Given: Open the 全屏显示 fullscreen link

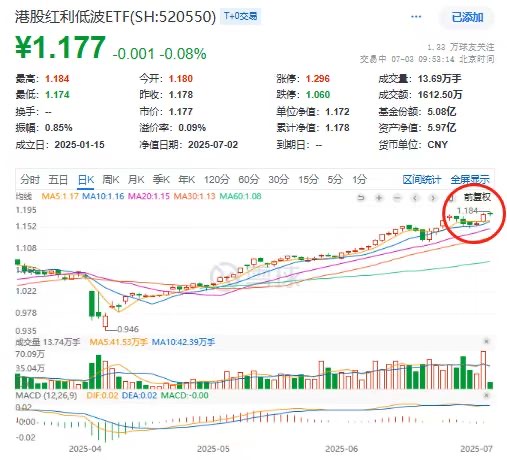Looking at the screenshot, I should tap(470, 180).
